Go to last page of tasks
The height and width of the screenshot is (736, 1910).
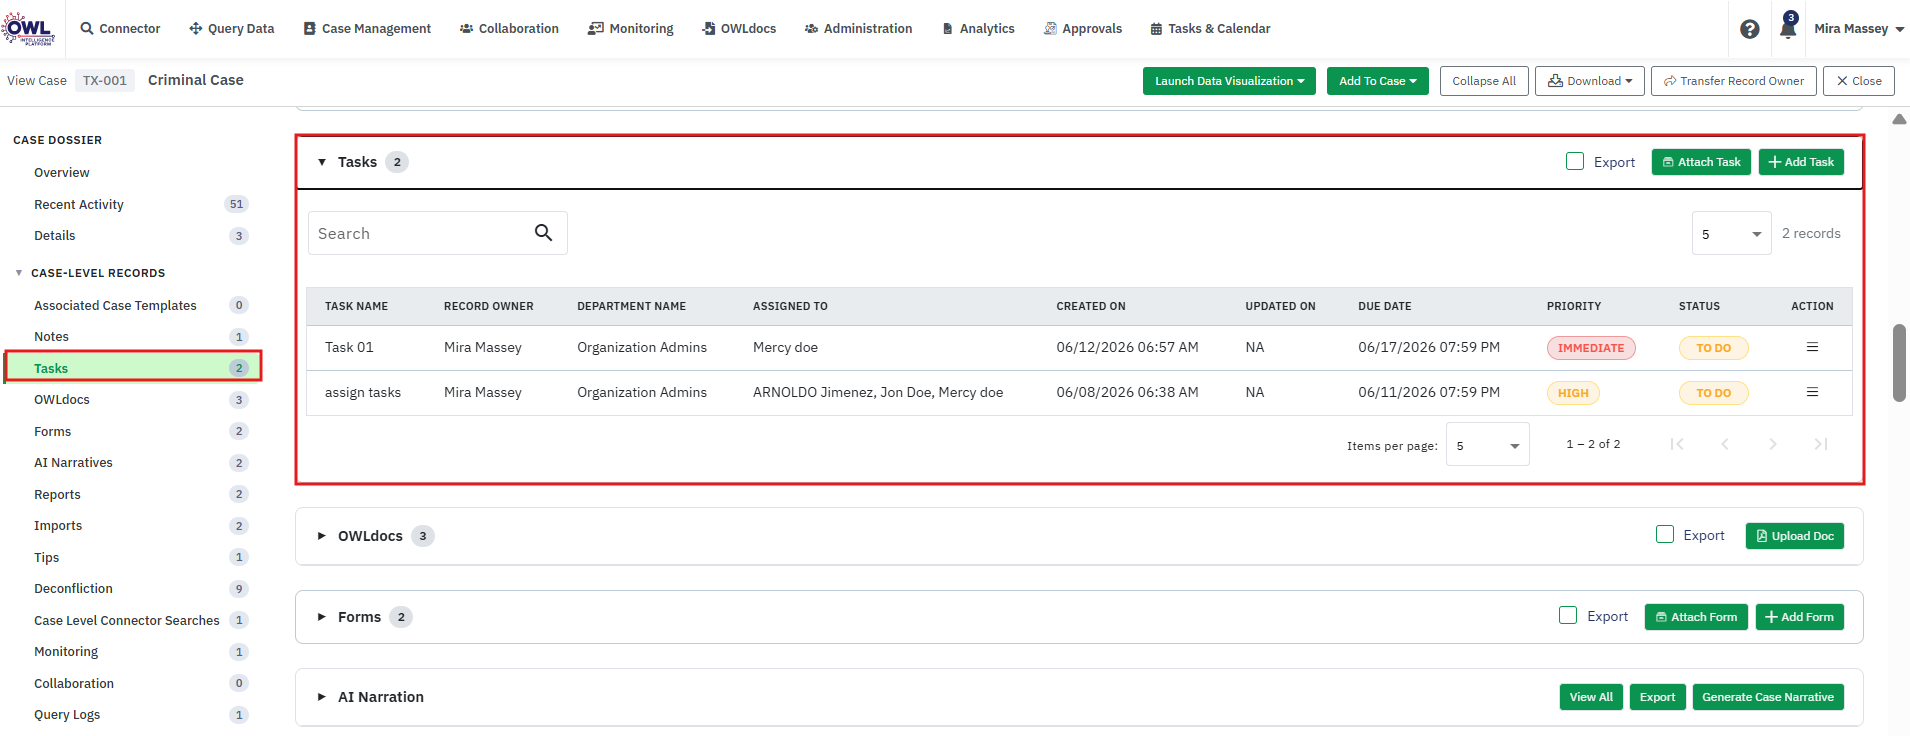coord(1821,444)
